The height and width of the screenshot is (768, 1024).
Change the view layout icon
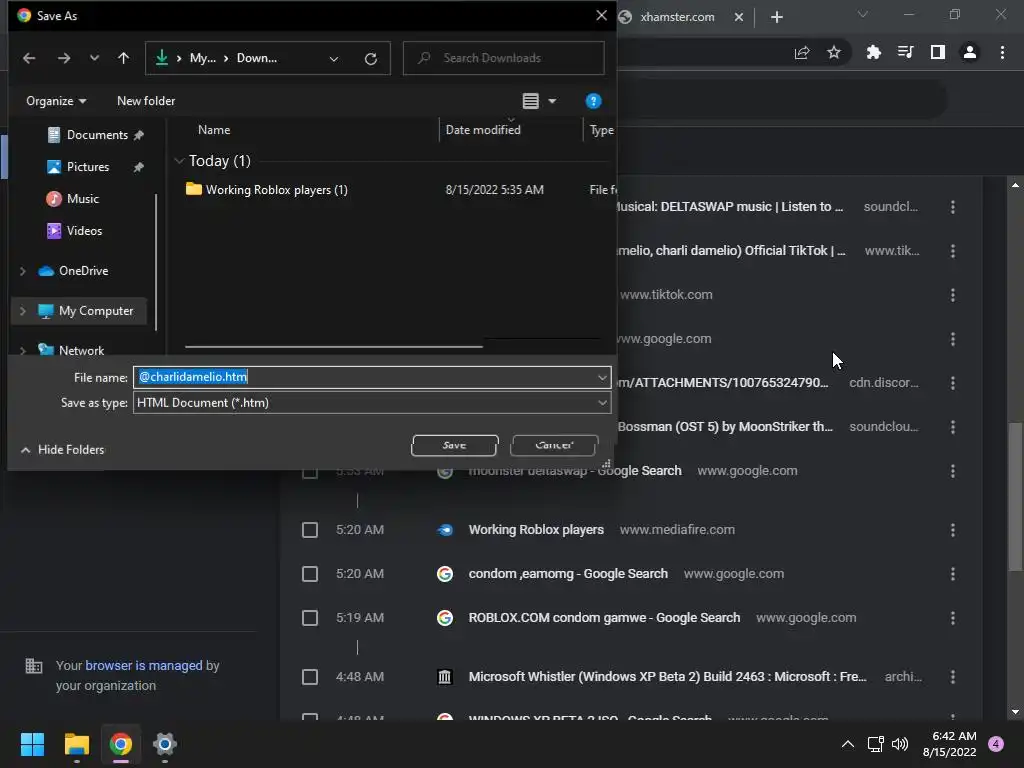pos(530,101)
